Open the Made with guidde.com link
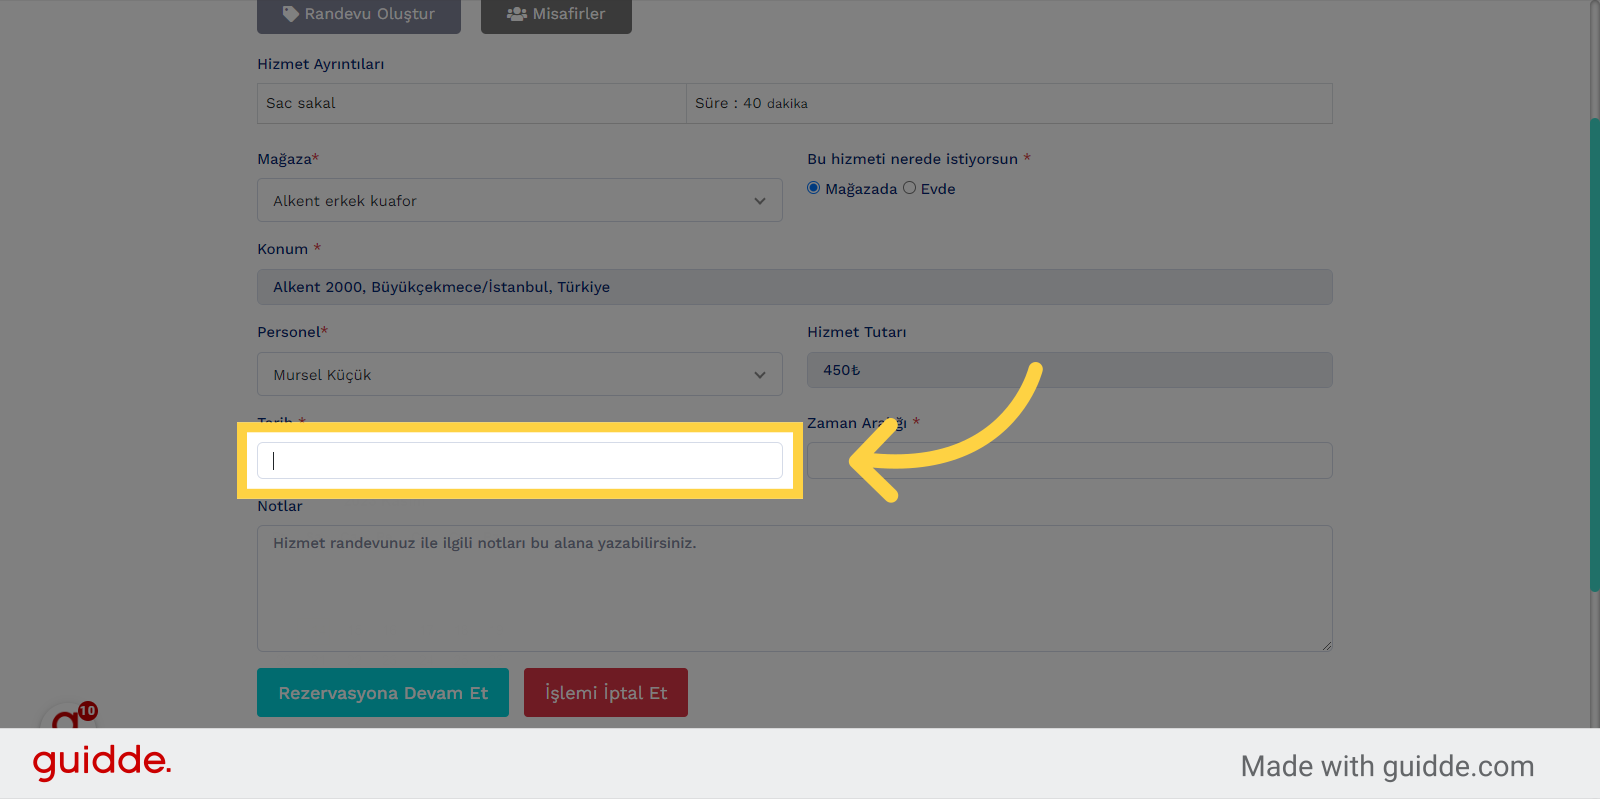Image resolution: width=1600 pixels, height=799 pixels. 1387,766
